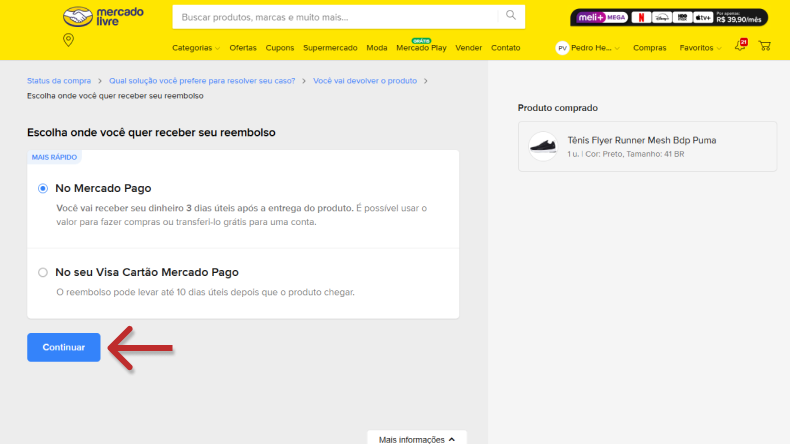Open the shopping cart icon

click(x=764, y=46)
